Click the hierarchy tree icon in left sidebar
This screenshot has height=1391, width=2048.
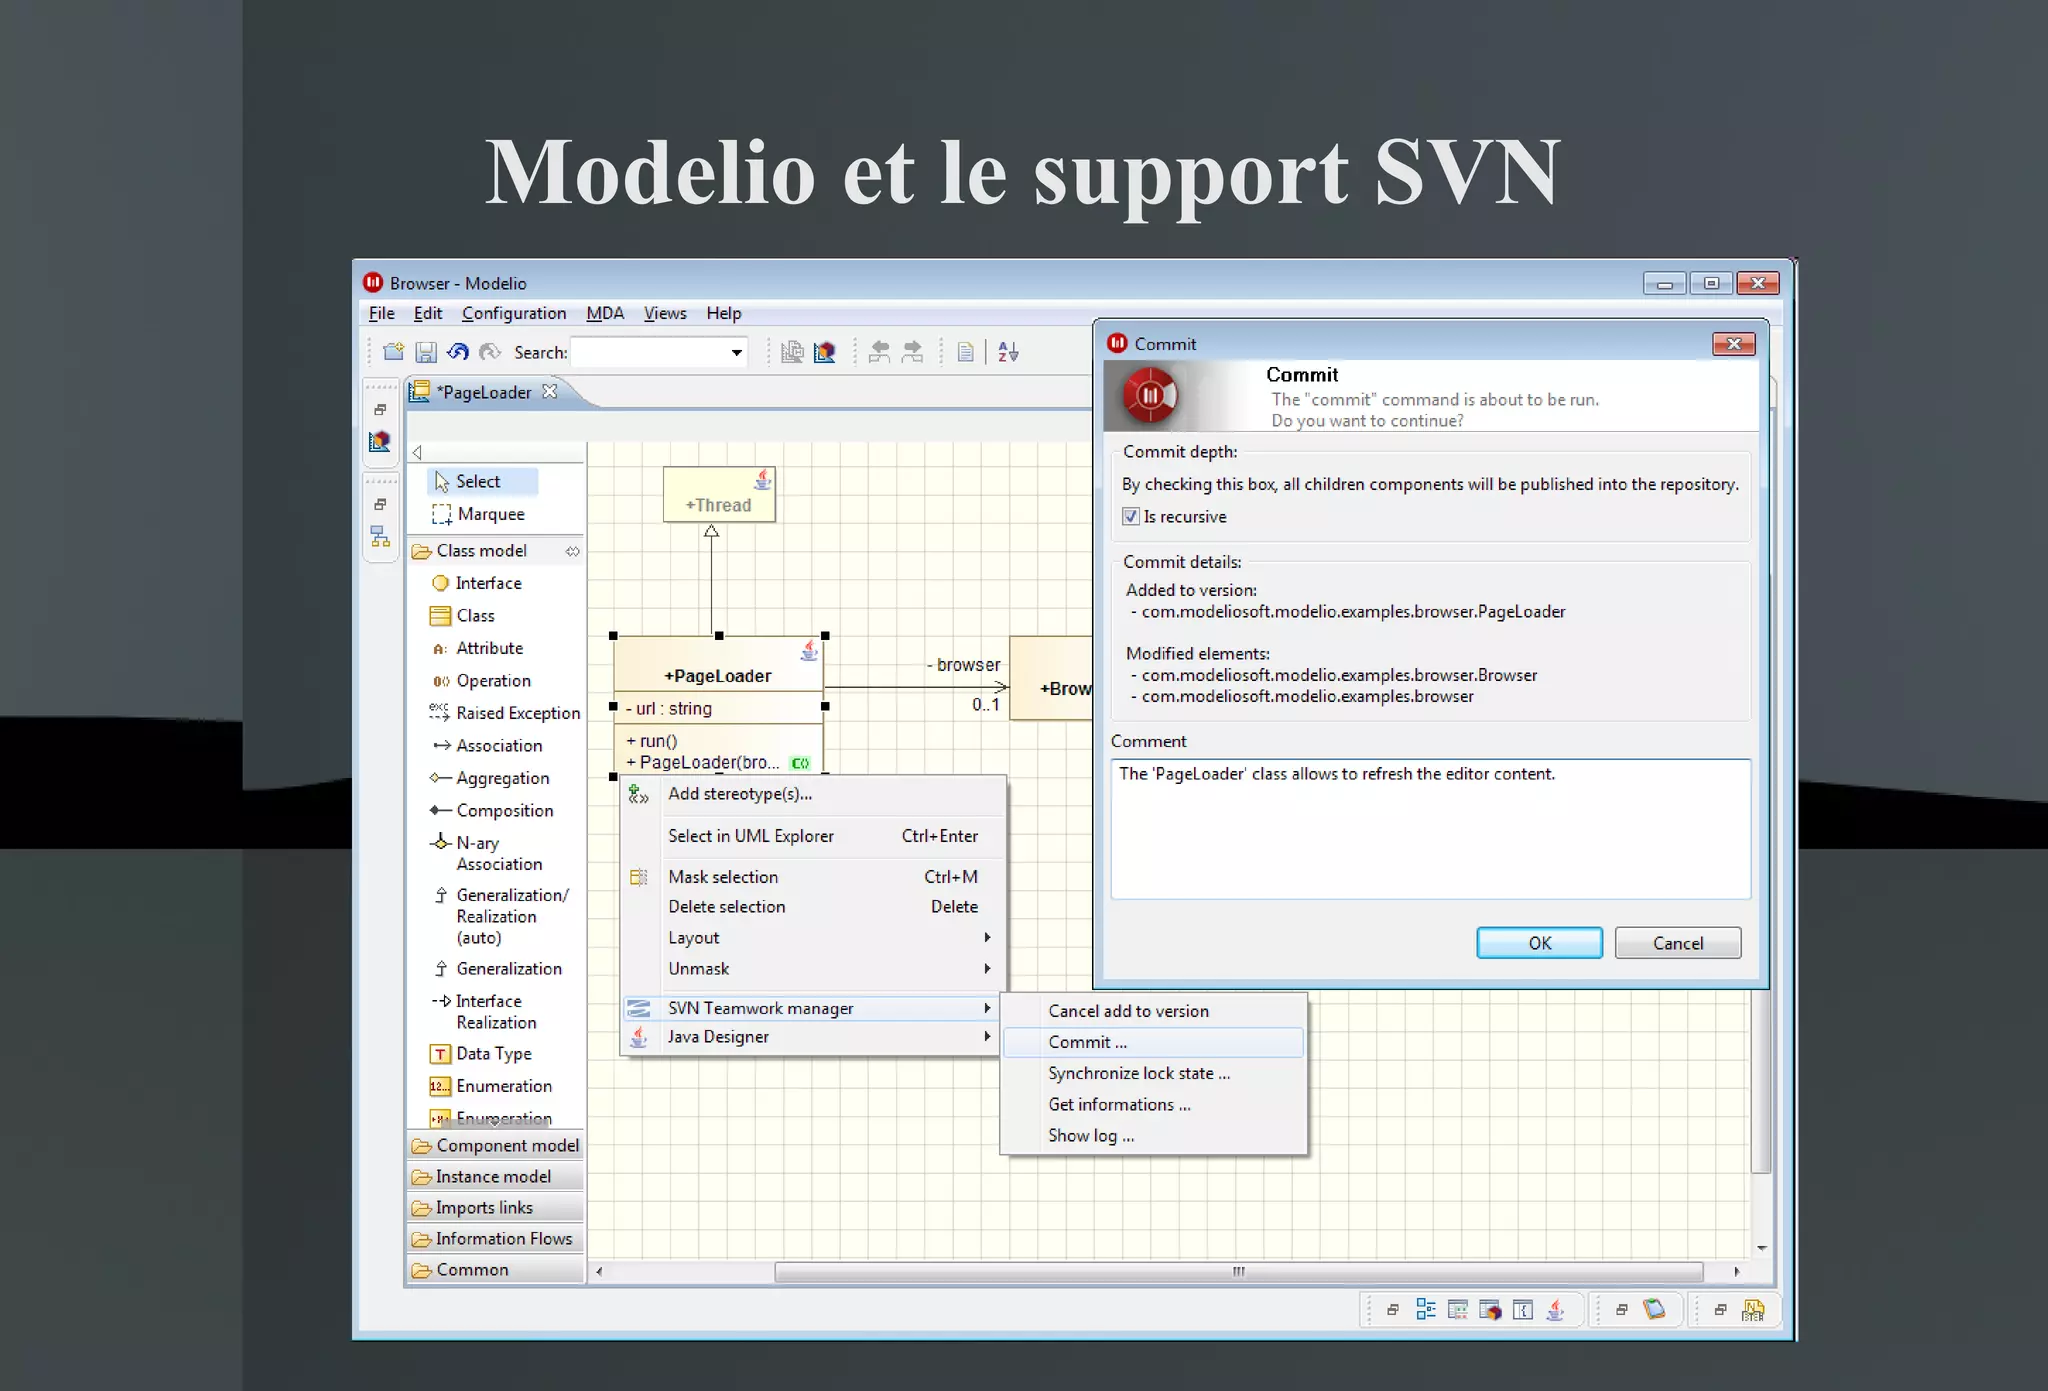click(380, 537)
